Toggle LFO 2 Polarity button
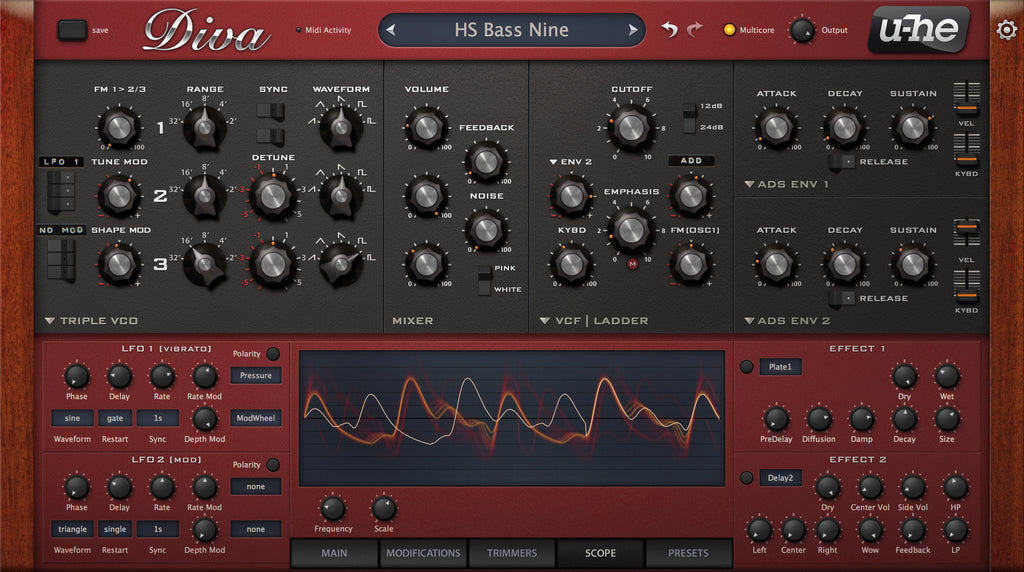 [x=273, y=464]
